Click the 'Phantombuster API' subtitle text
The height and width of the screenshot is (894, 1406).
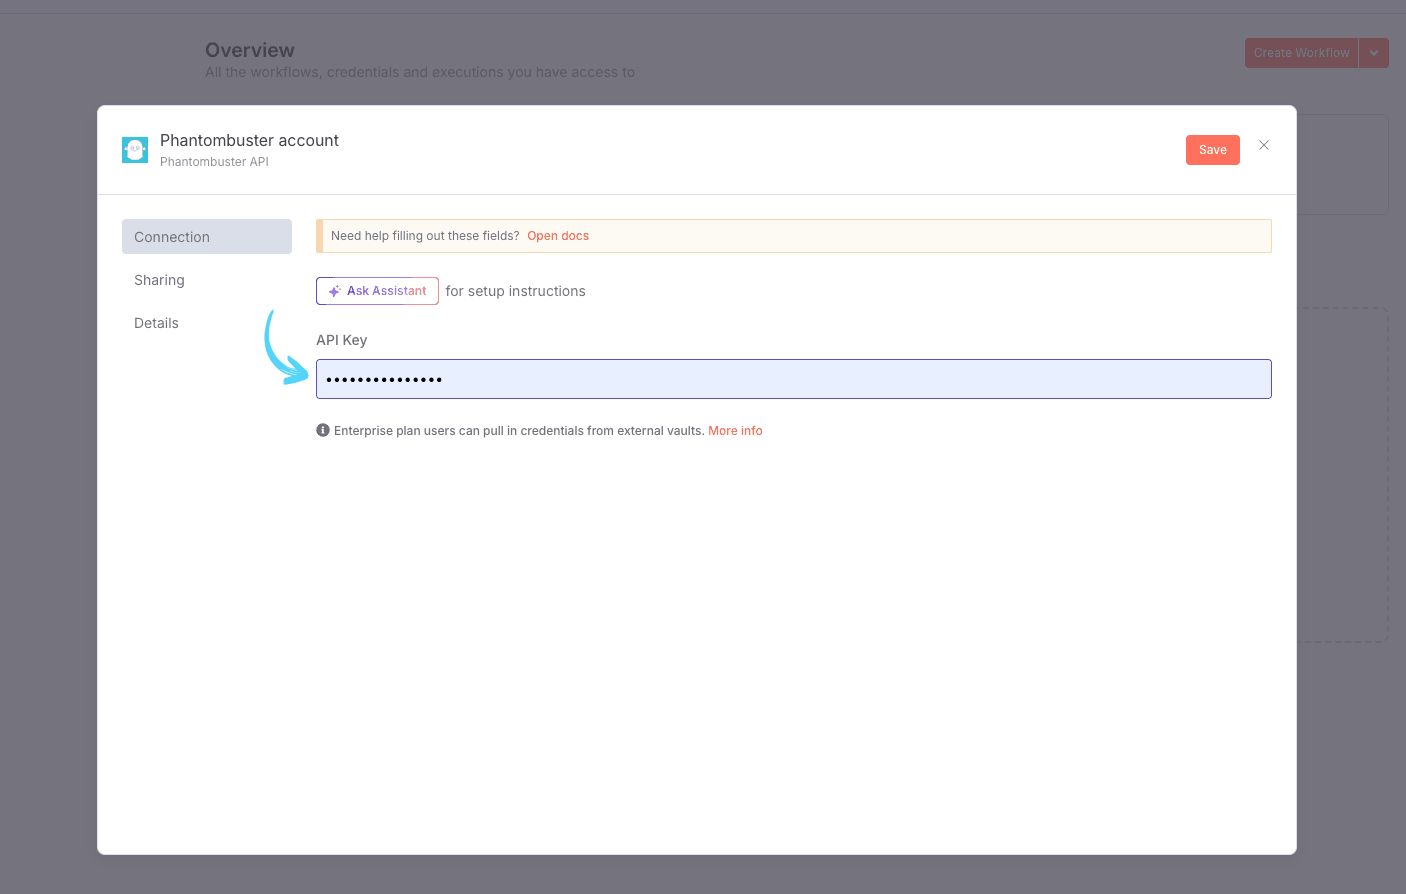click(x=214, y=162)
